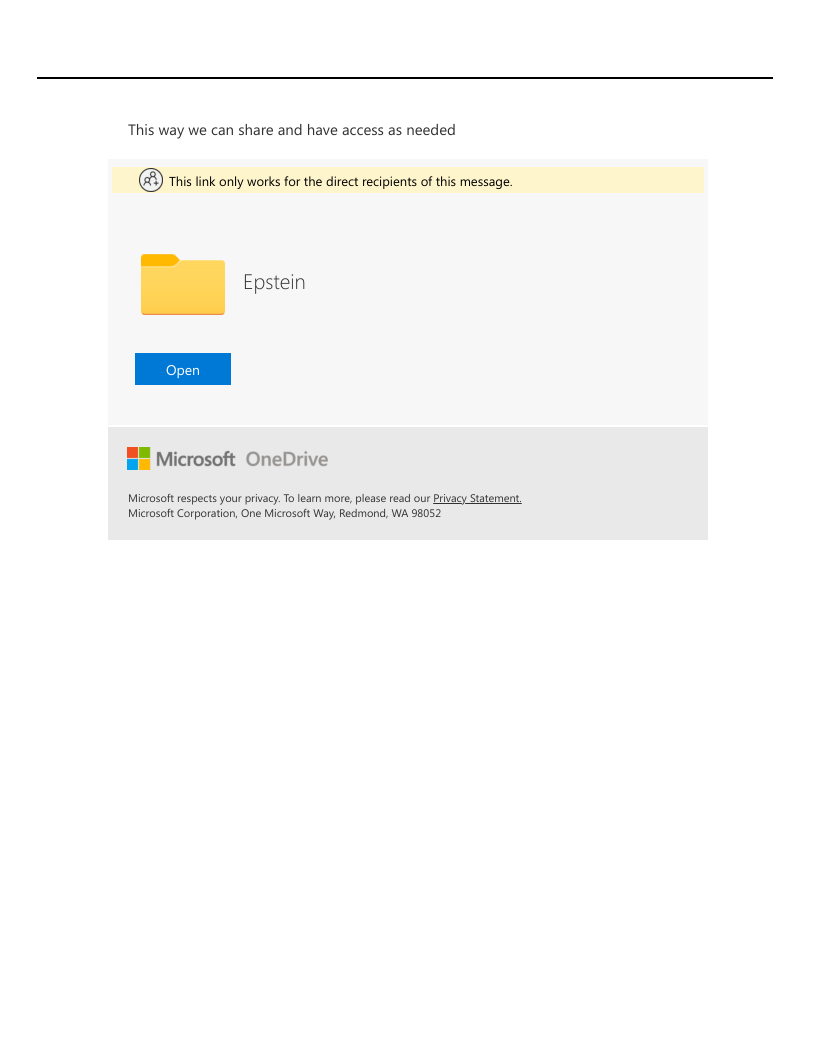Open the Privacy Statement link
The width and height of the screenshot is (816, 1056).
[477, 498]
